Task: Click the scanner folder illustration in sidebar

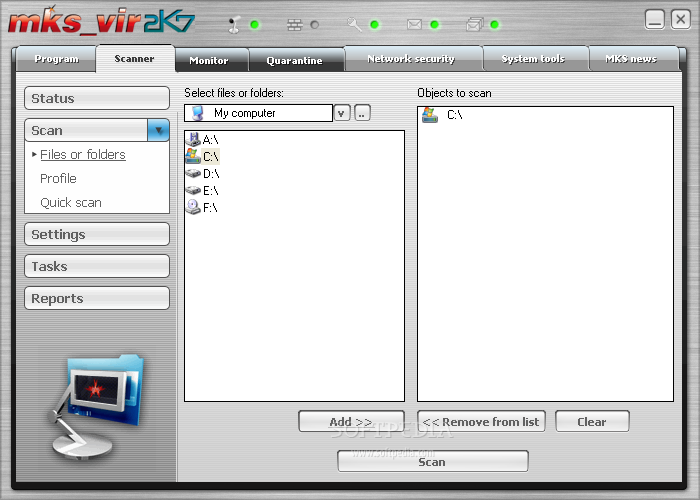Action: 96,407
